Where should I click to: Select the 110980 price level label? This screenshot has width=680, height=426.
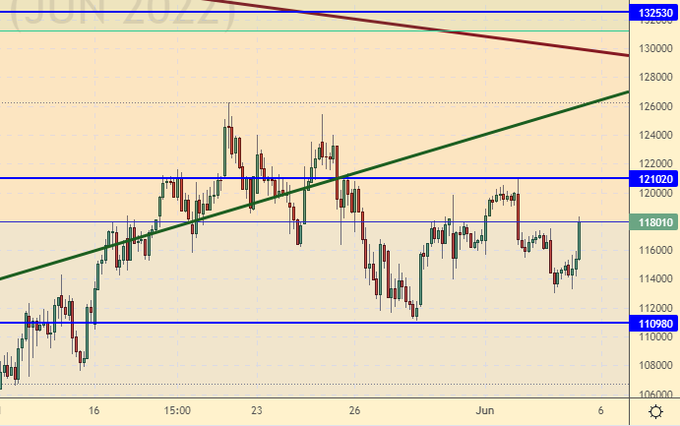[654, 323]
